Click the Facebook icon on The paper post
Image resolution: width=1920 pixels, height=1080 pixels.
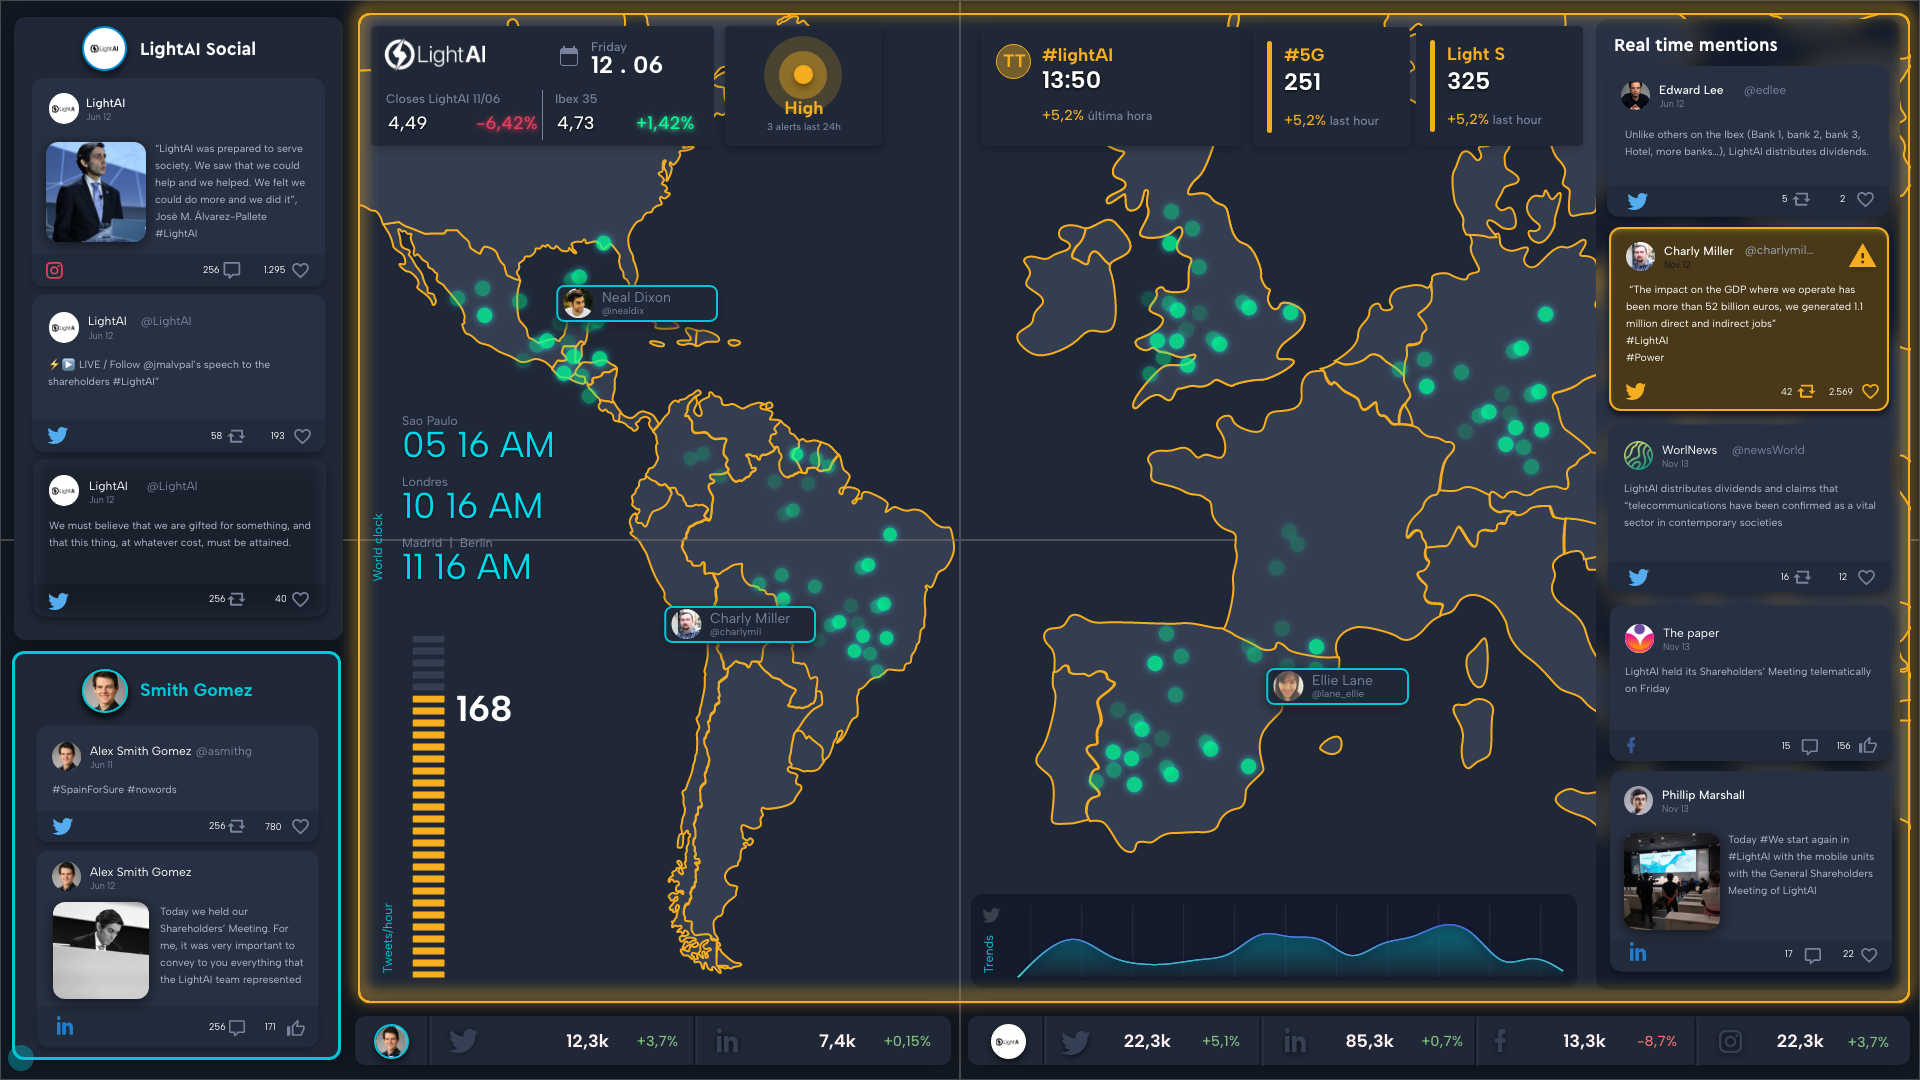point(1631,745)
